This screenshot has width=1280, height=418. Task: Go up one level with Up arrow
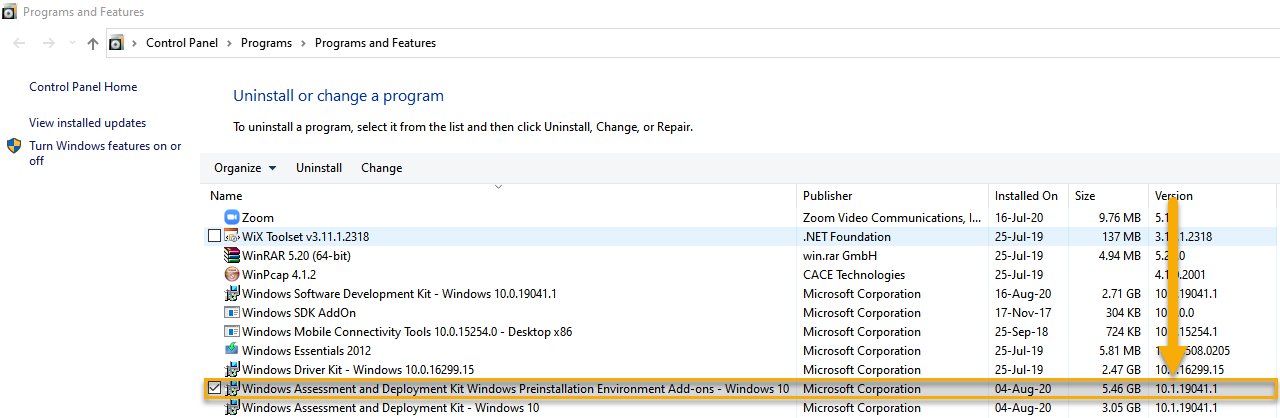[x=93, y=43]
